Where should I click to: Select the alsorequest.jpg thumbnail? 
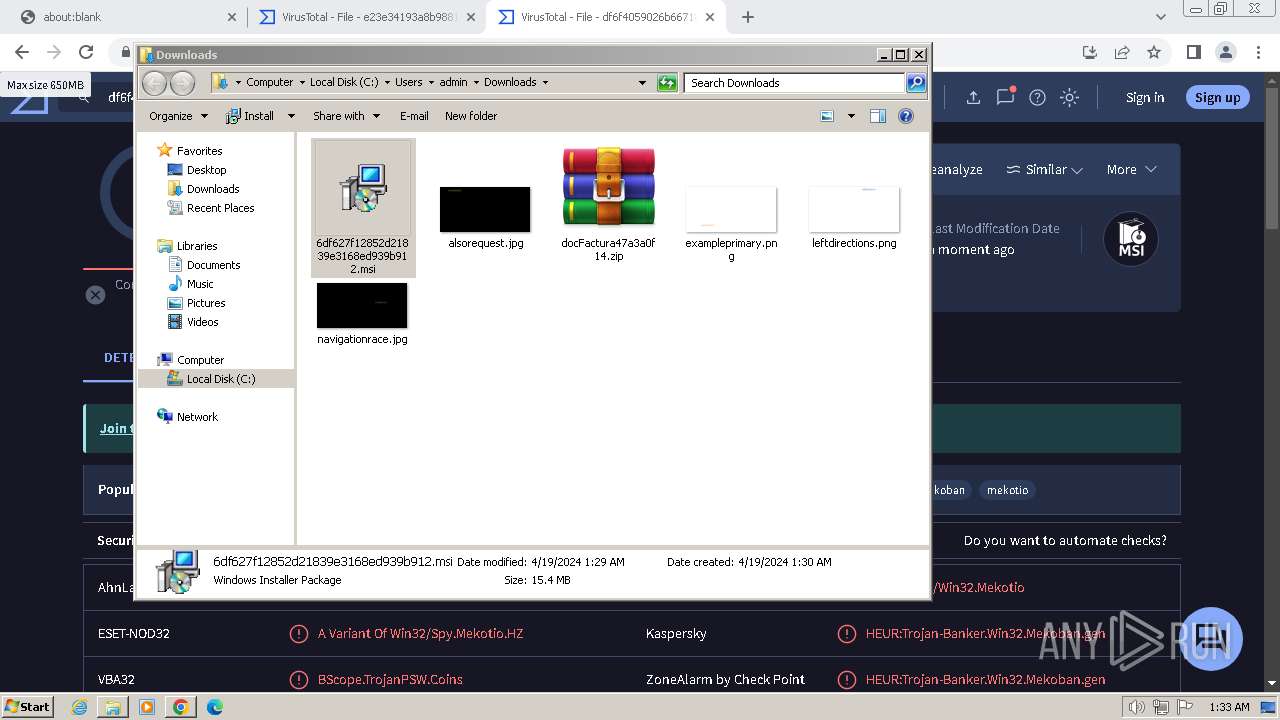pyautogui.click(x=485, y=218)
